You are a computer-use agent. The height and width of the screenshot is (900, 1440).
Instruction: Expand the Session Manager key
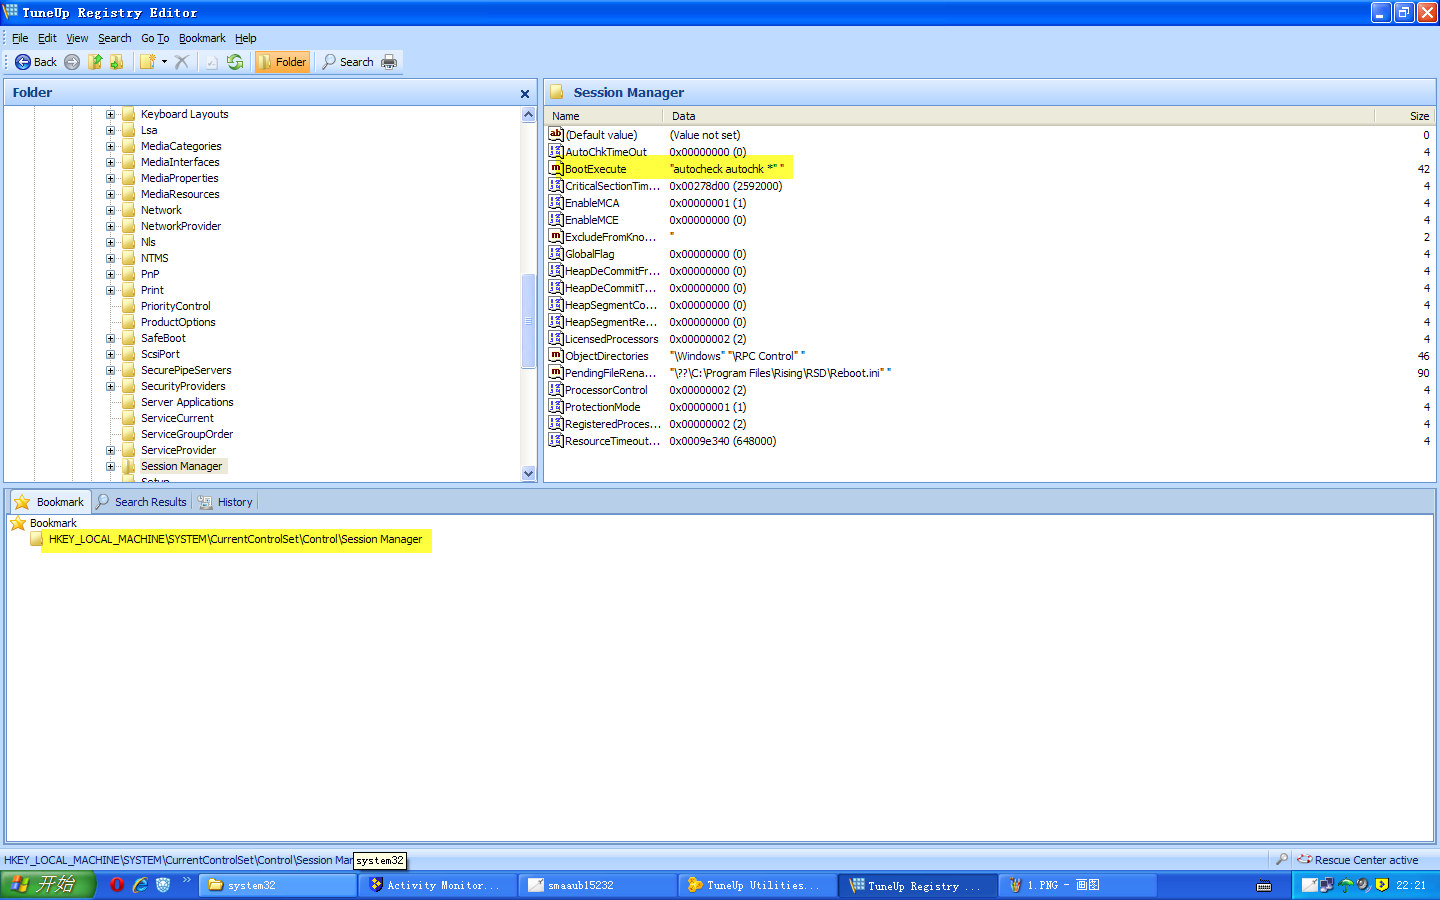click(x=110, y=466)
